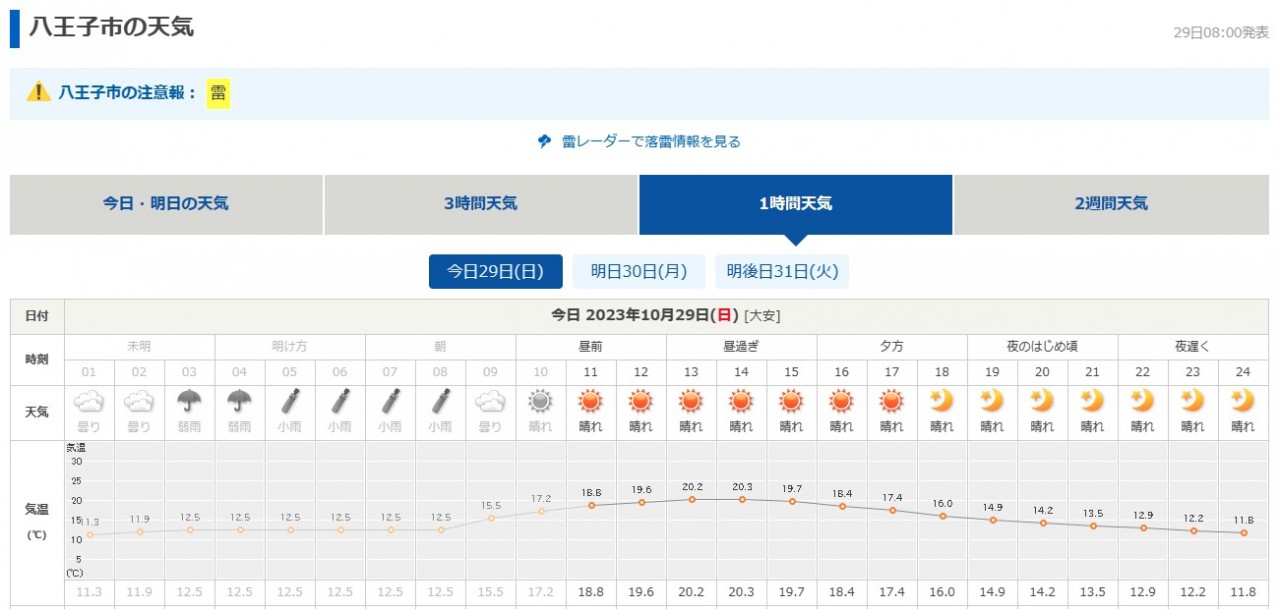1280x609 pixels.
Task: Select the 1時間天気 tab
Action: click(x=795, y=204)
